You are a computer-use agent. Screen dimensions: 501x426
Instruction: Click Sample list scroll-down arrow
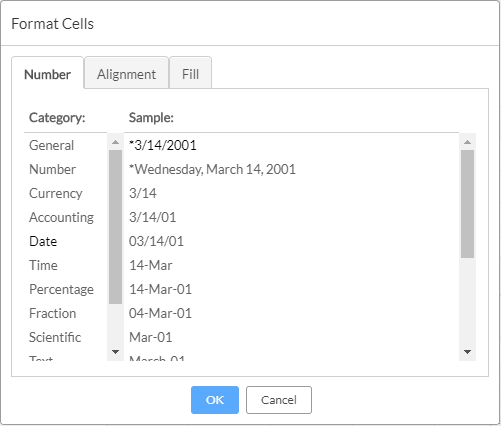(x=467, y=352)
